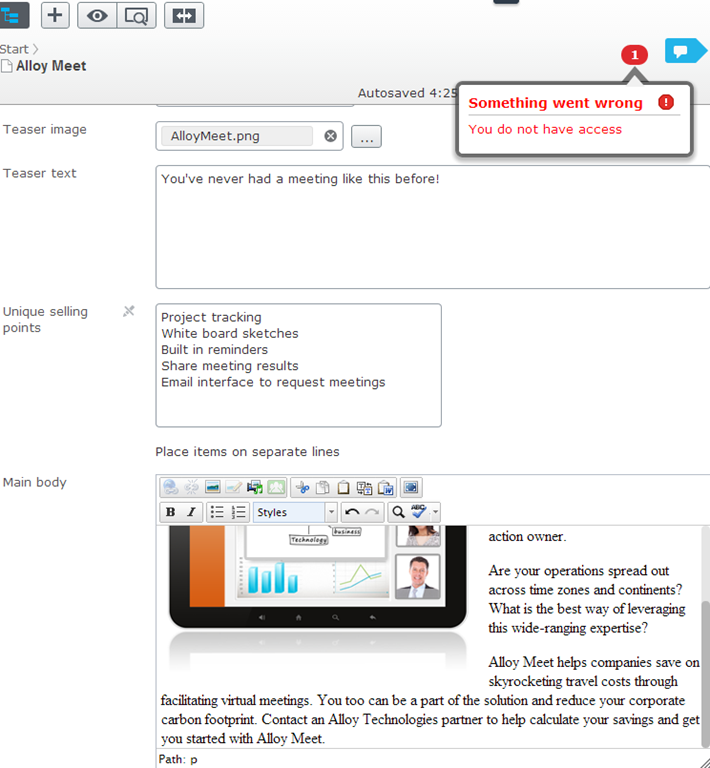Open the Styles dropdown
This screenshot has height=768, width=710.
[295, 512]
